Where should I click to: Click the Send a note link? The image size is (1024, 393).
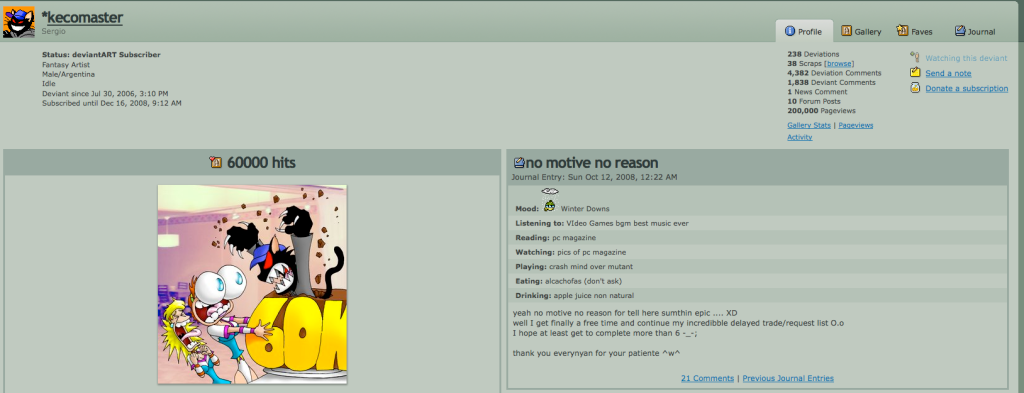948,73
